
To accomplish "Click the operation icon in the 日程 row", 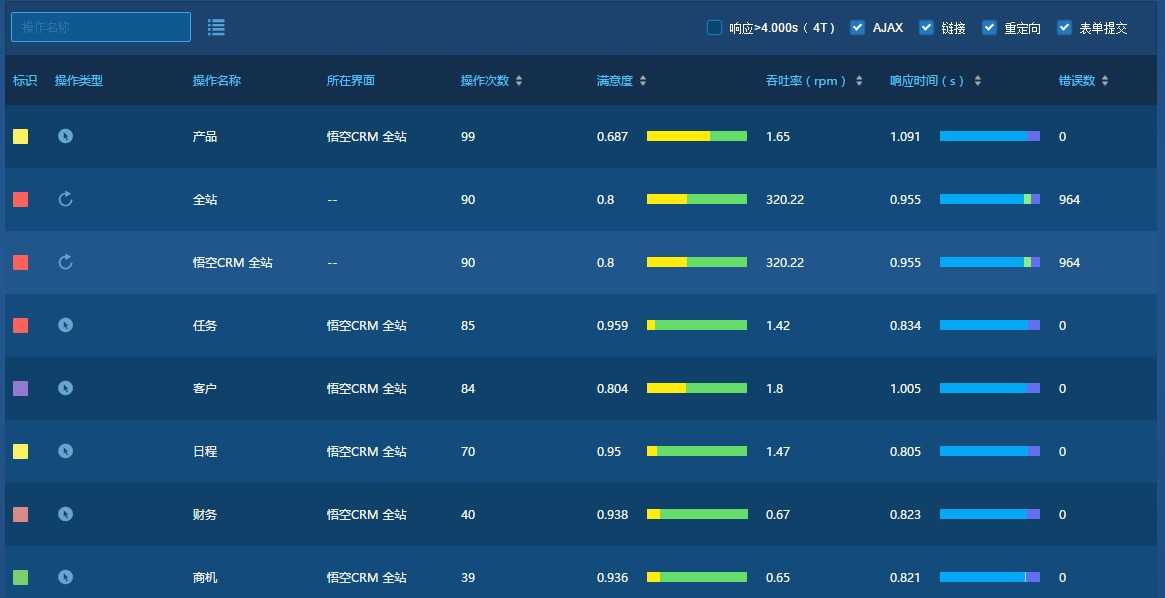I will [65, 451].
